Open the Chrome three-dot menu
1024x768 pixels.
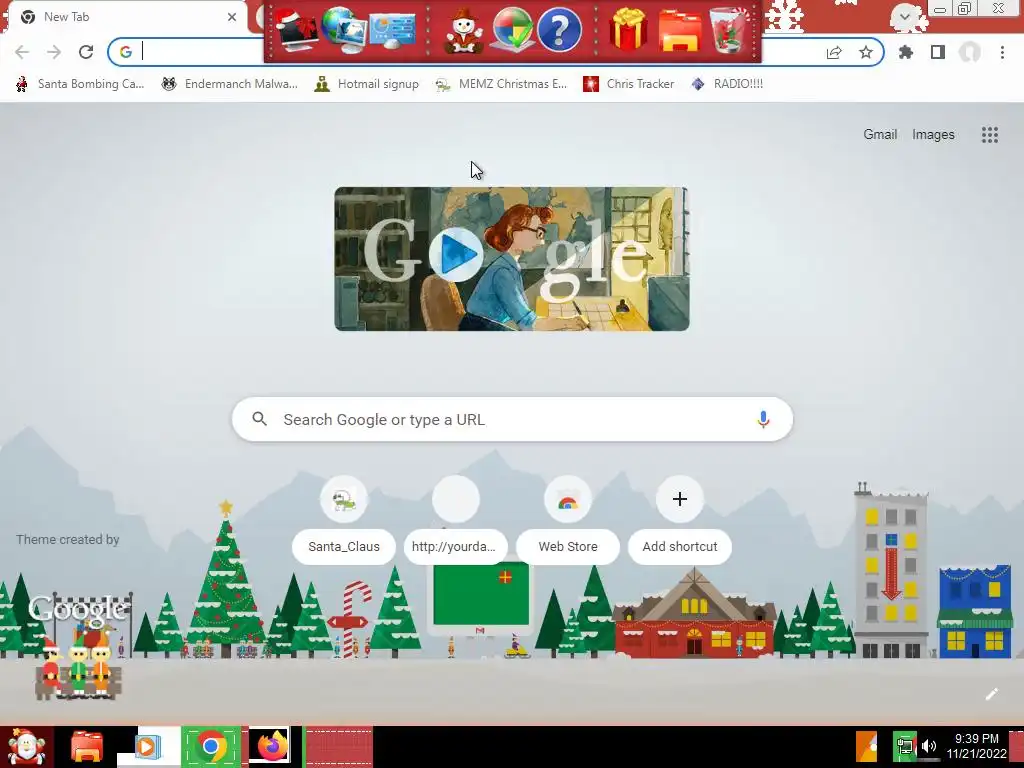pos(1002,52)
